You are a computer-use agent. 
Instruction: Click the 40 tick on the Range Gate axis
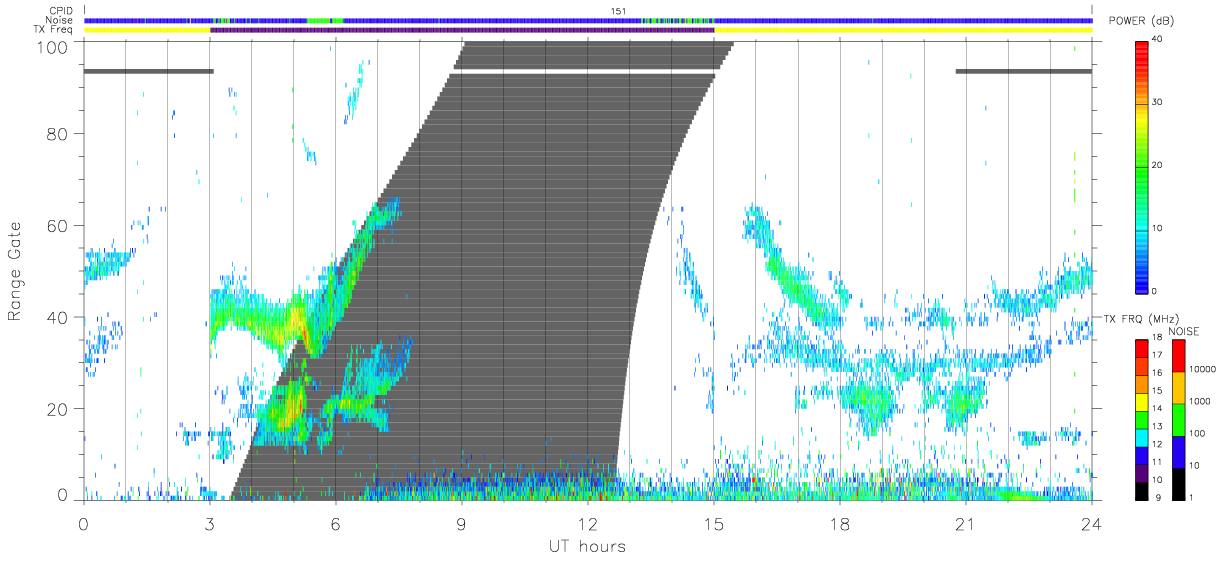pyautogui.click(x=57, y=318)
